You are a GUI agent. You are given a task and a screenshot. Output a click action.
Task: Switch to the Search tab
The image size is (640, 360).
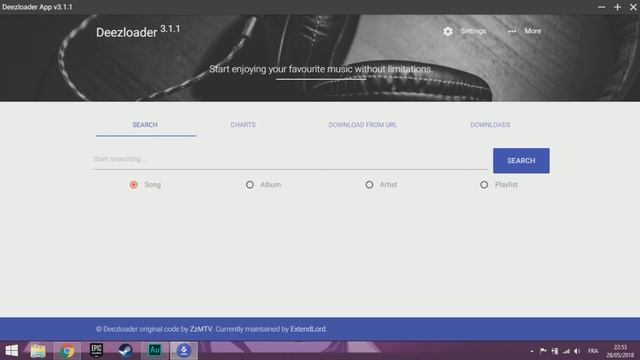[x=145, y=125]
